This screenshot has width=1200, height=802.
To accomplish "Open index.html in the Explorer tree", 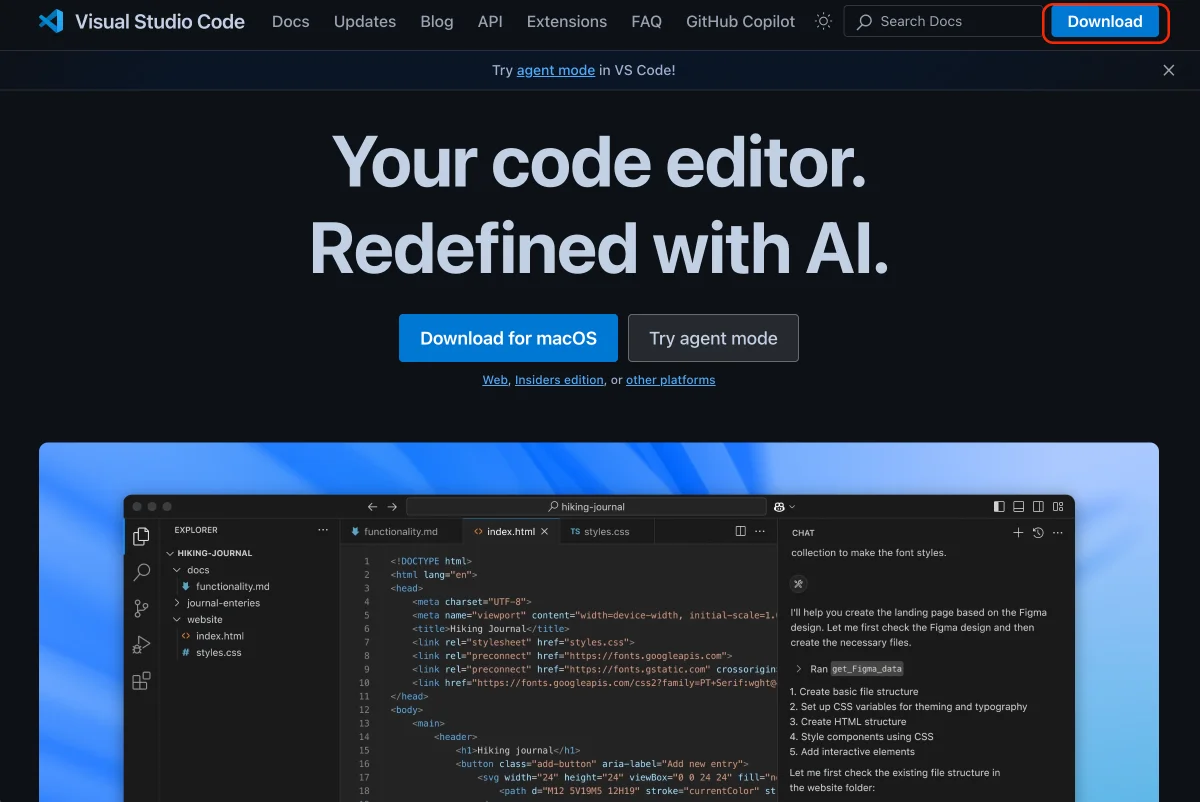I will pyautogui.click(x=220, y=636).
